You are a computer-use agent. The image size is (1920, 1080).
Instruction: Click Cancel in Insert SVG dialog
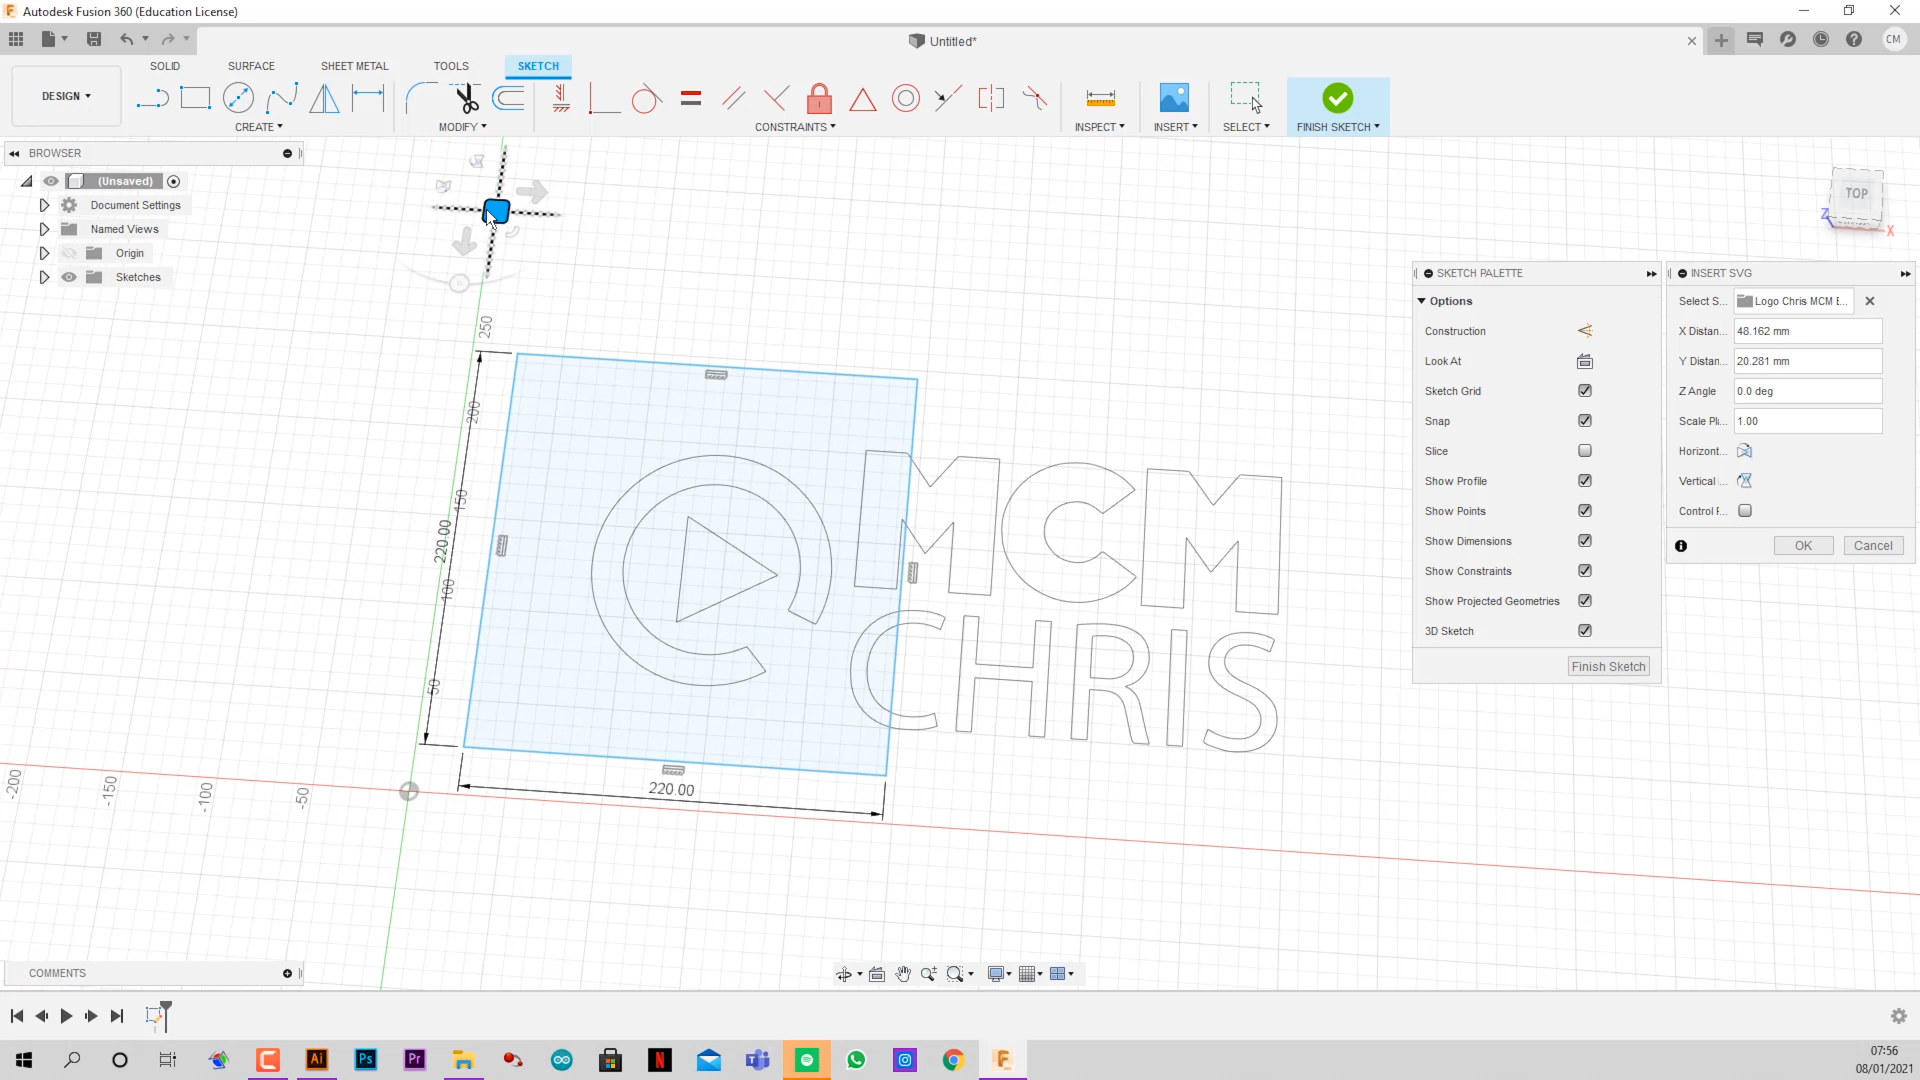tap(1873, 546)
